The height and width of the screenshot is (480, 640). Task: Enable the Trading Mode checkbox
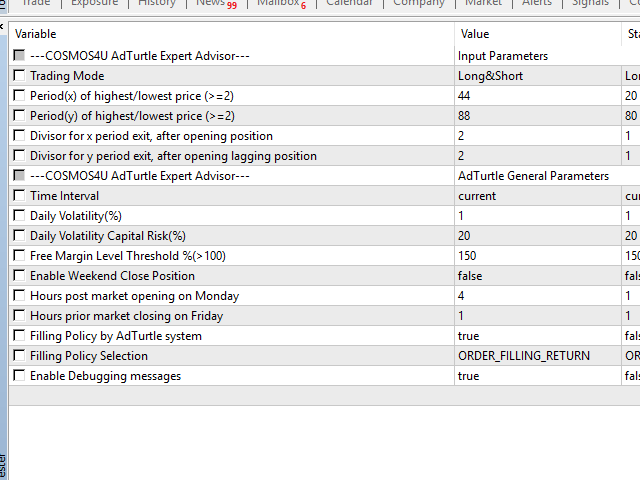[20, 76]
